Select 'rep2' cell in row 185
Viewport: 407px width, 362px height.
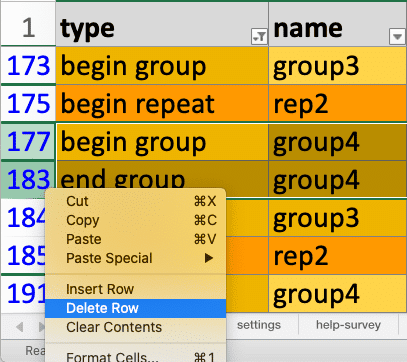[338, 256]
